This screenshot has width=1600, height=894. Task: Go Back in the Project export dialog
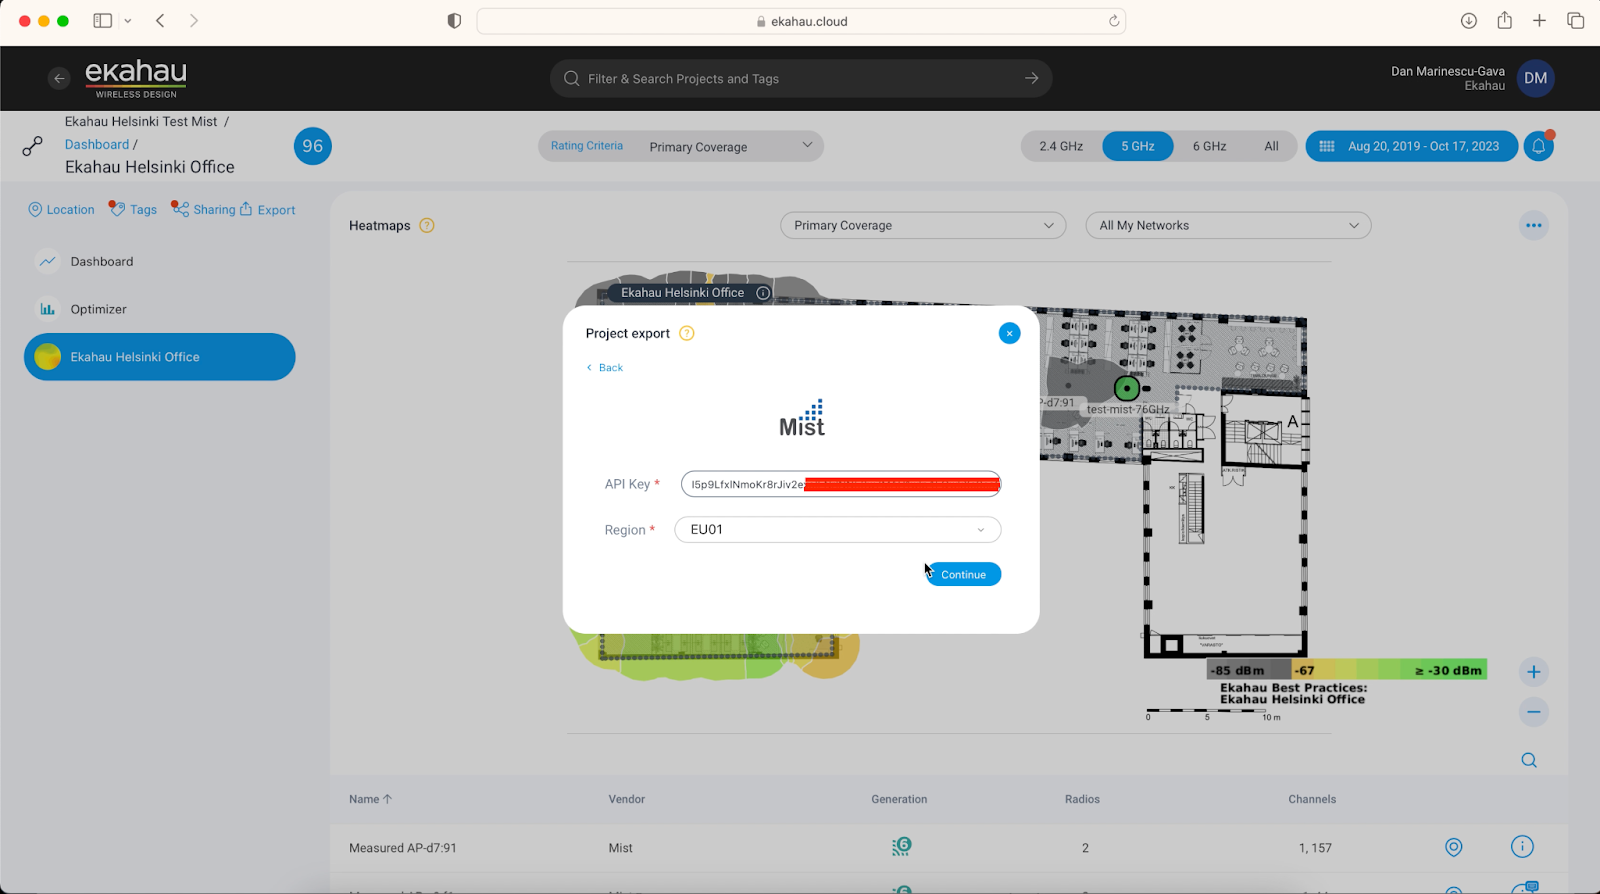point(605,368)
